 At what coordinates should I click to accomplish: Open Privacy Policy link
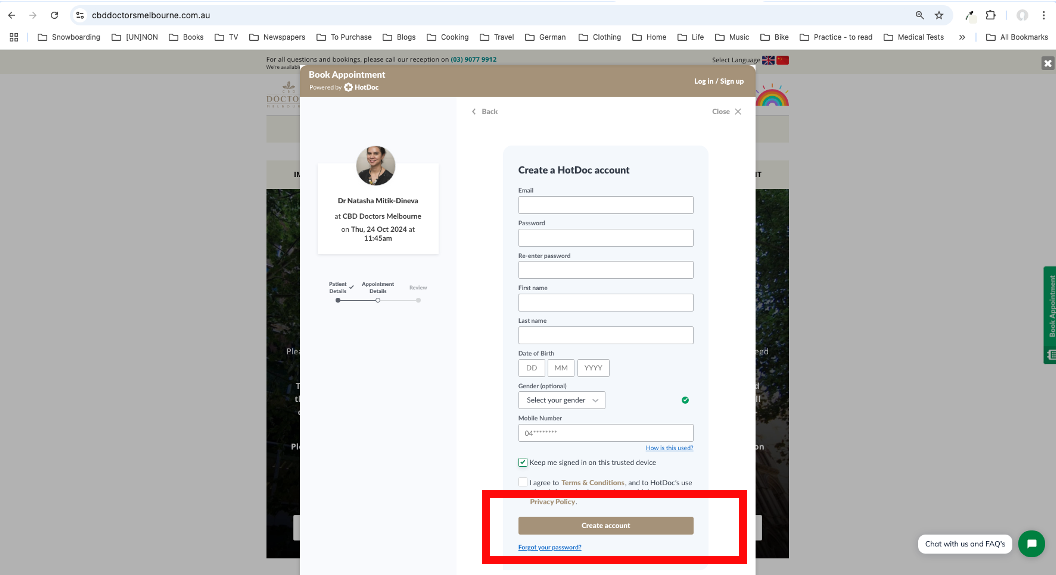tap(552, 502)
